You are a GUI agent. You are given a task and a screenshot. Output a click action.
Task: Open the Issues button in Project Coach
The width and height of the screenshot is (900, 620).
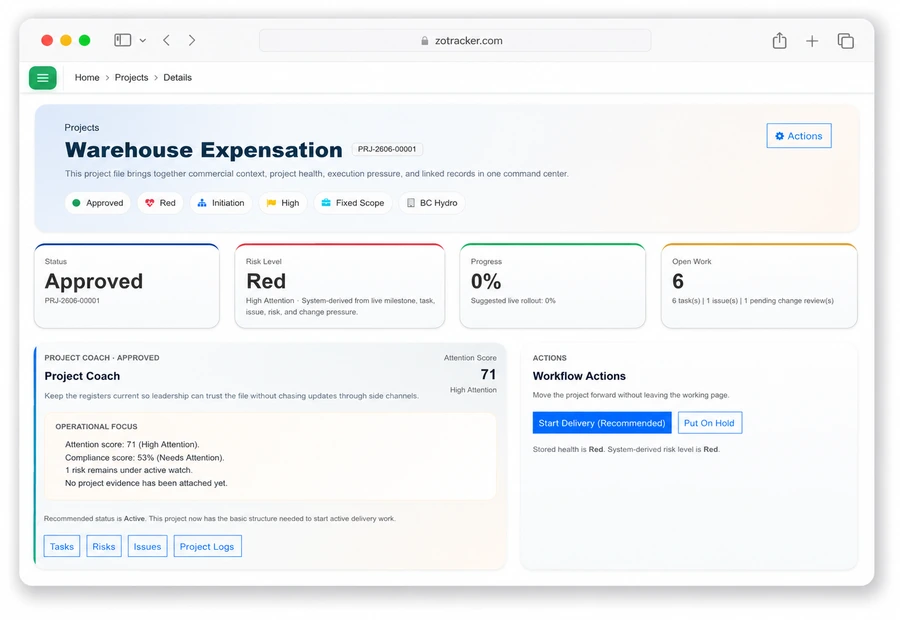coord(148,547)
